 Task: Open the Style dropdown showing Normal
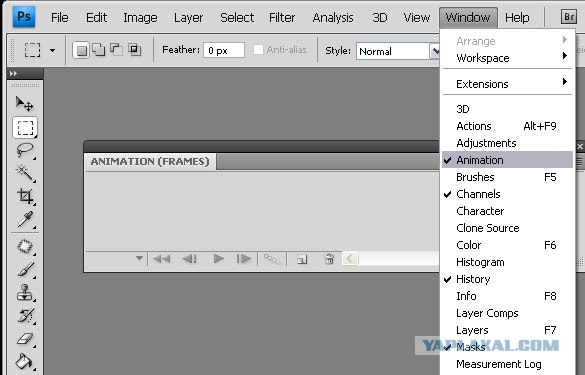pos(398,51)
